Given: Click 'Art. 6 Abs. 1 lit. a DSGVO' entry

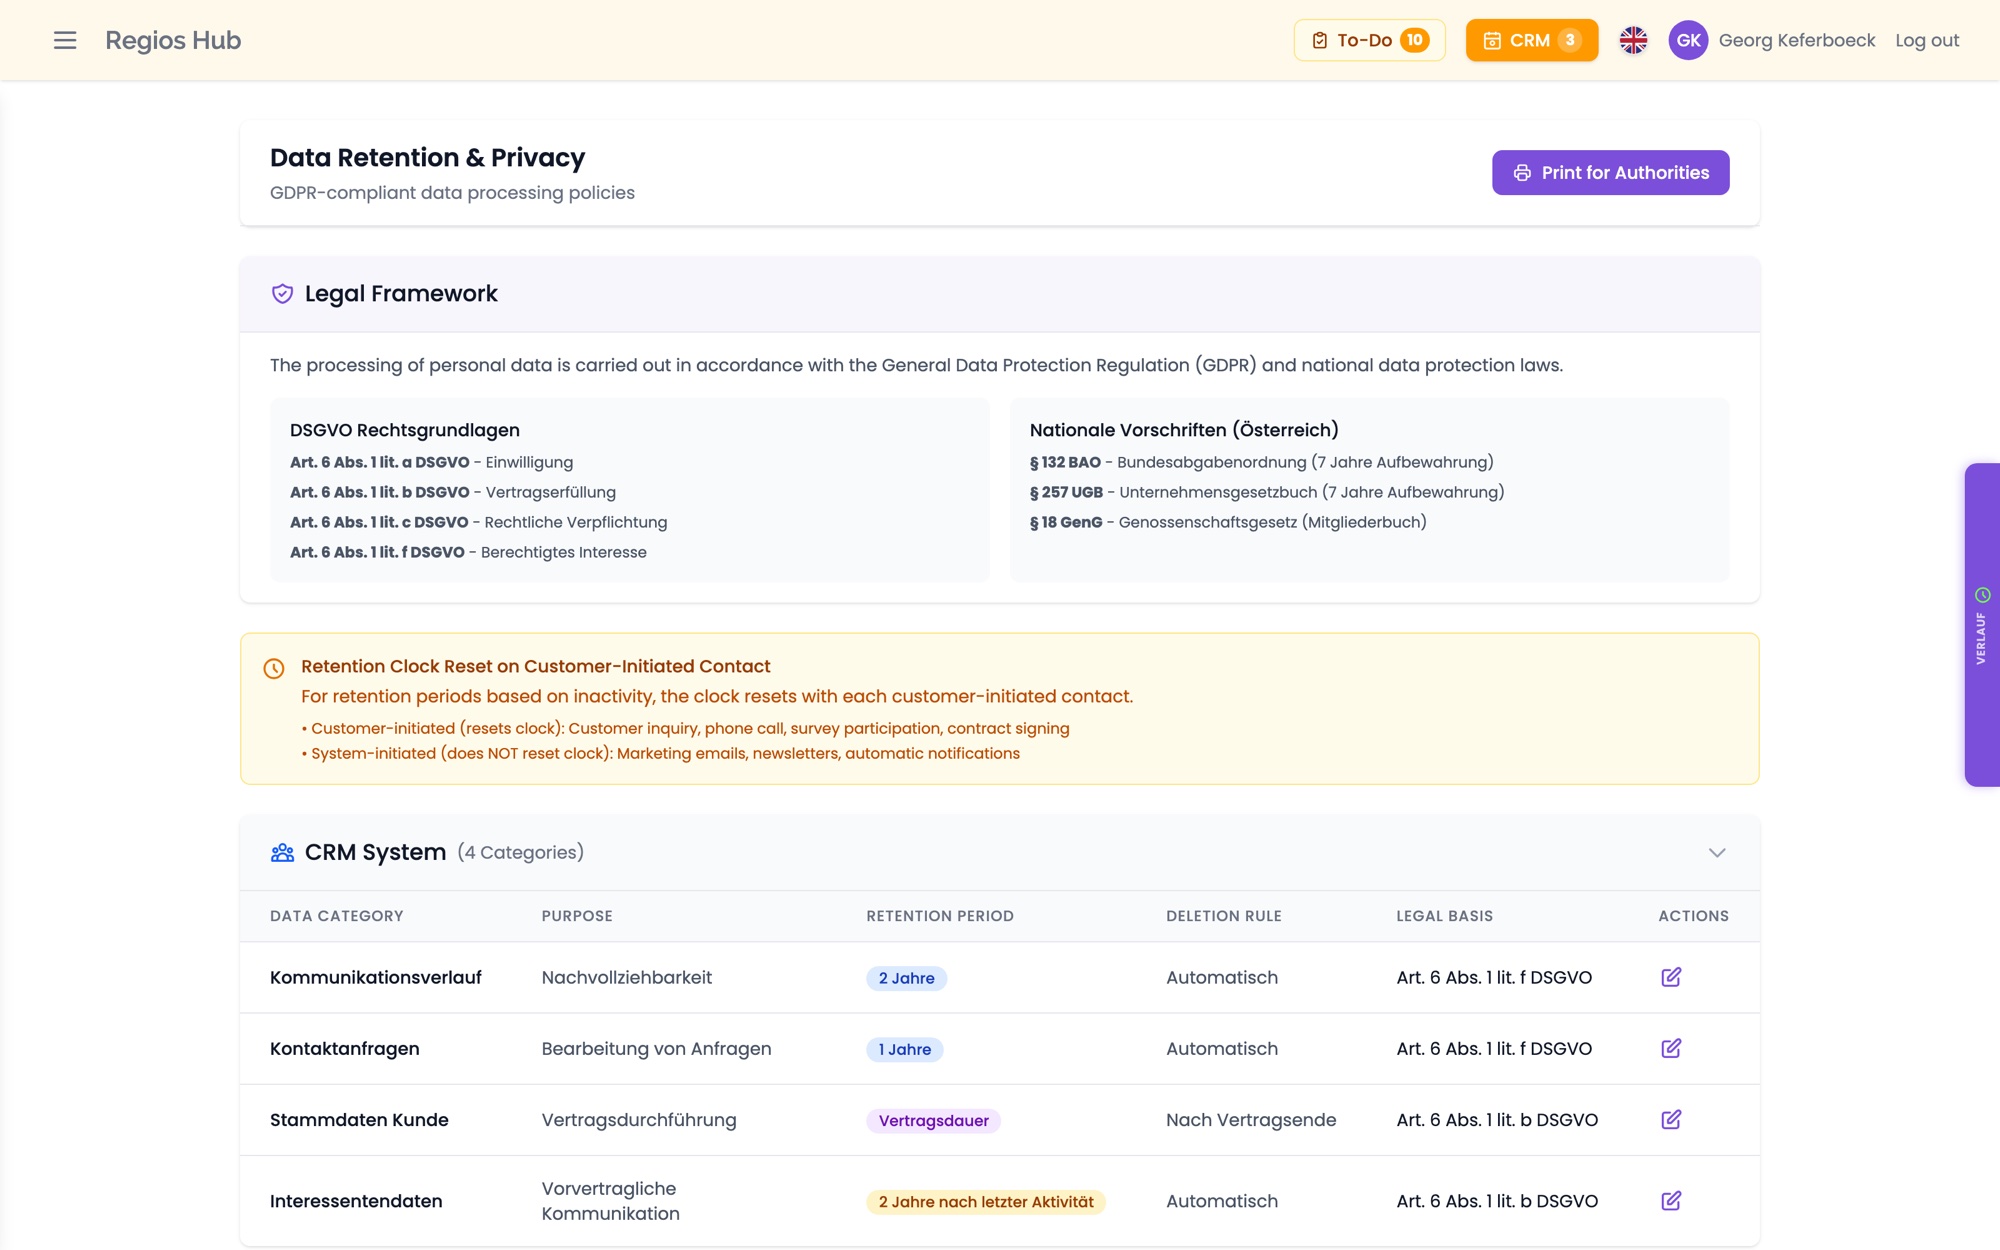Looking at the screenshot, I should point(431,462).
